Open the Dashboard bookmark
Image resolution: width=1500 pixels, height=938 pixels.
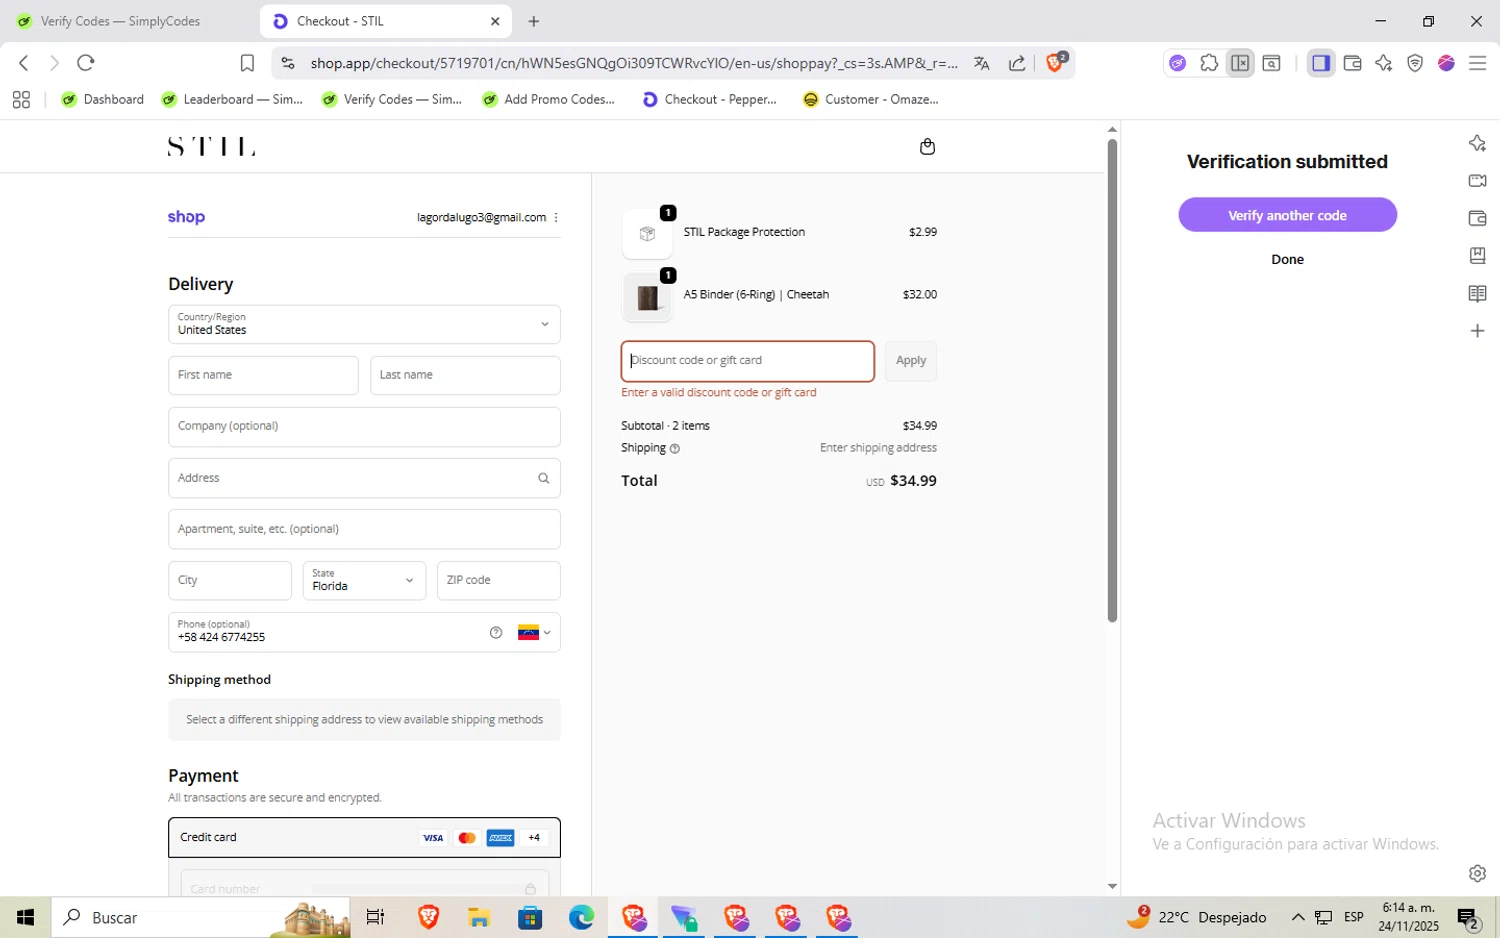(103, 99)
